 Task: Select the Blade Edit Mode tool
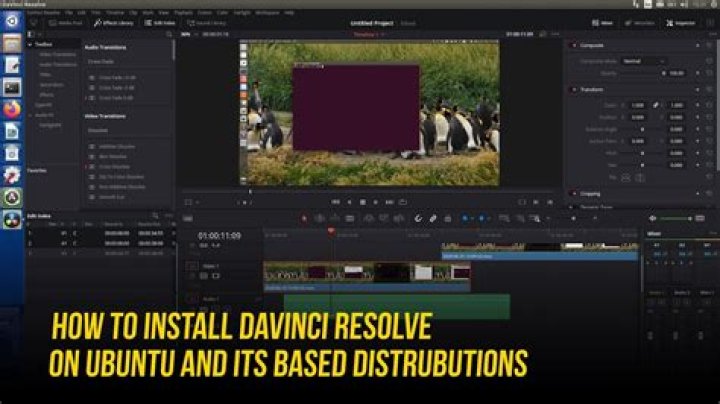click(x=350, y=219)
